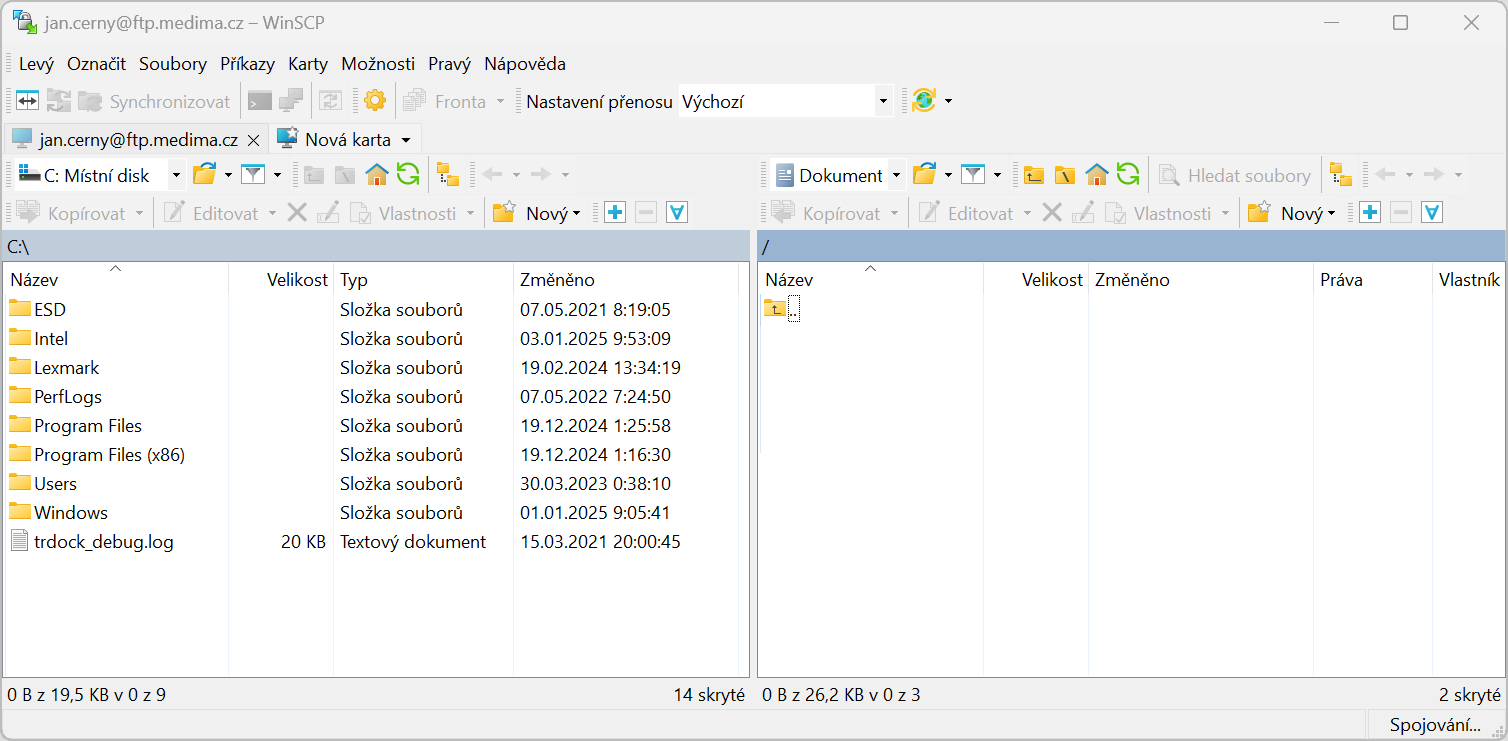Sort right panel by Práva column

coord(1371,280)
